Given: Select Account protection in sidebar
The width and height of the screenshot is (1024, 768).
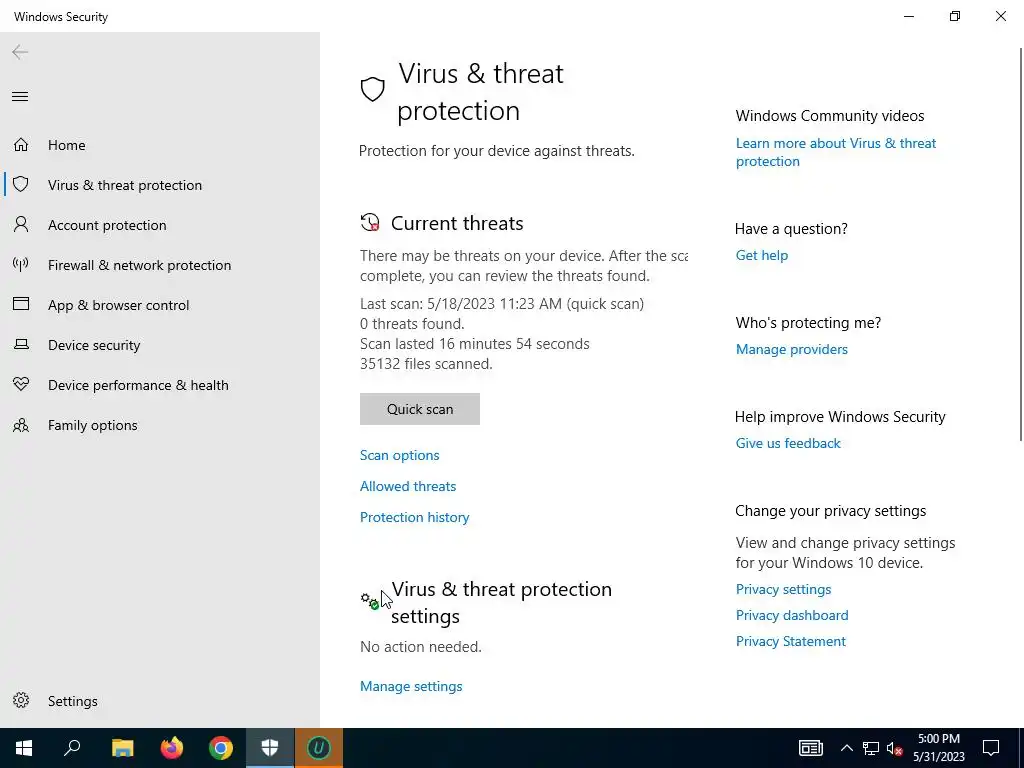Looking at the screenshot, I should [x=107, y=225].
